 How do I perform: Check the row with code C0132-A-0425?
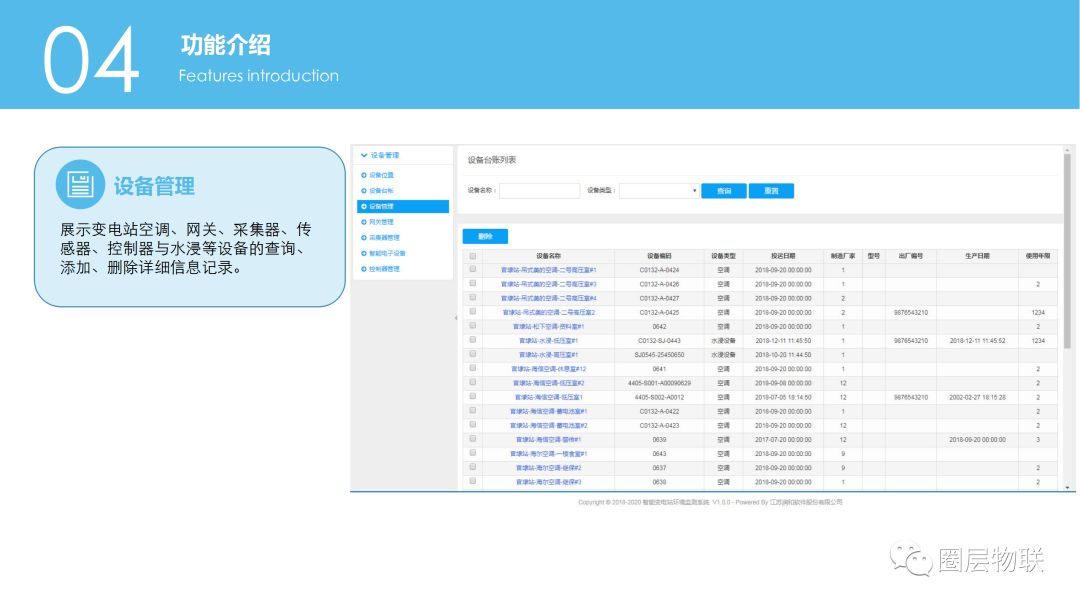point(472,311)
